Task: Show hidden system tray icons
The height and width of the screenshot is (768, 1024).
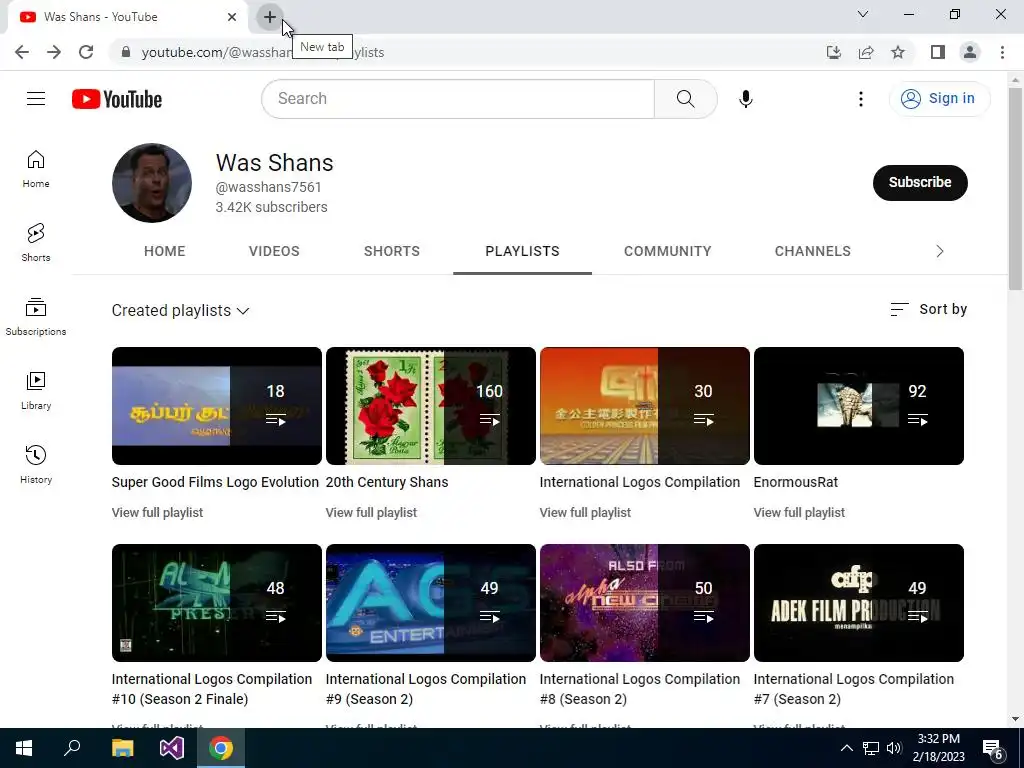Action: click(846, 748)
